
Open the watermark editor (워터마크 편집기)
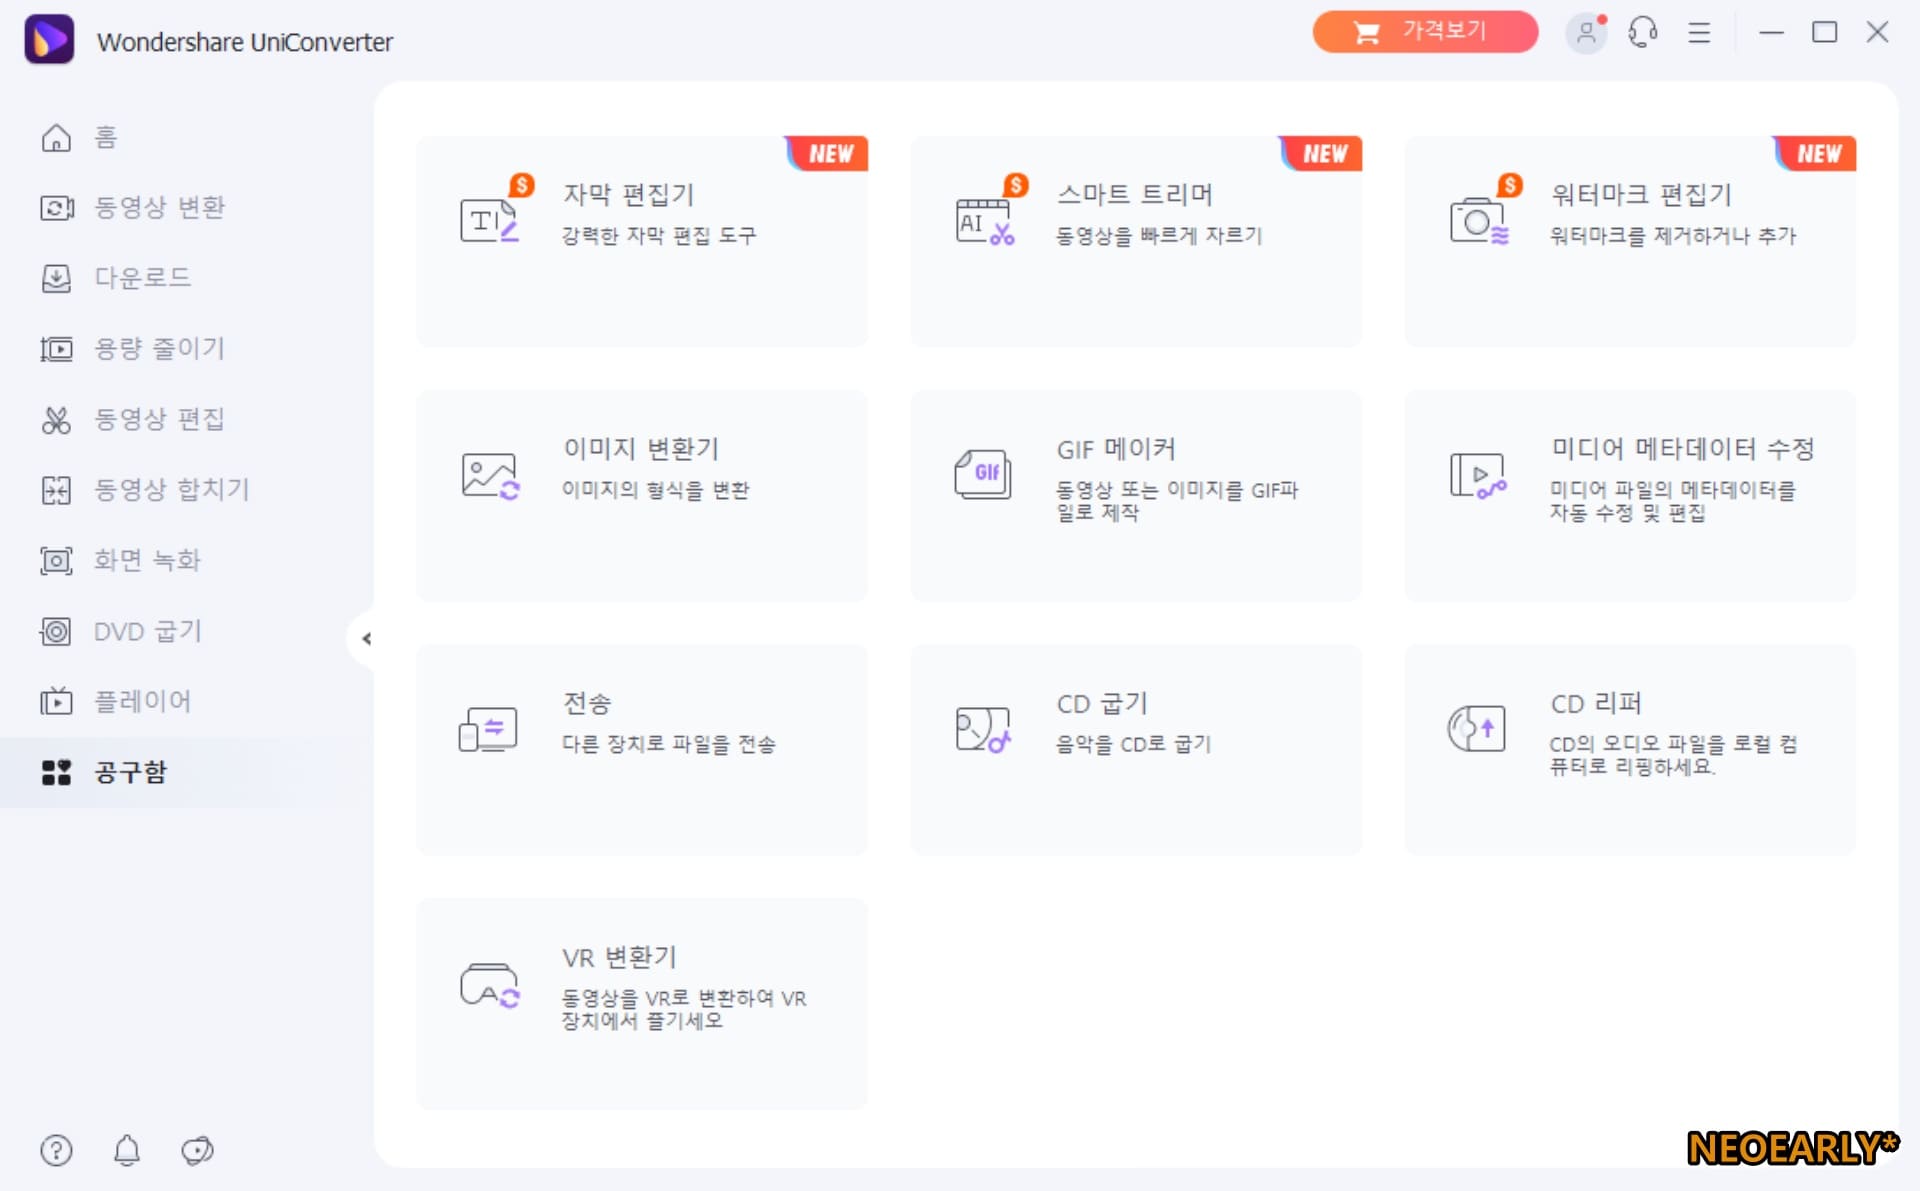[x=1629, y=242]
